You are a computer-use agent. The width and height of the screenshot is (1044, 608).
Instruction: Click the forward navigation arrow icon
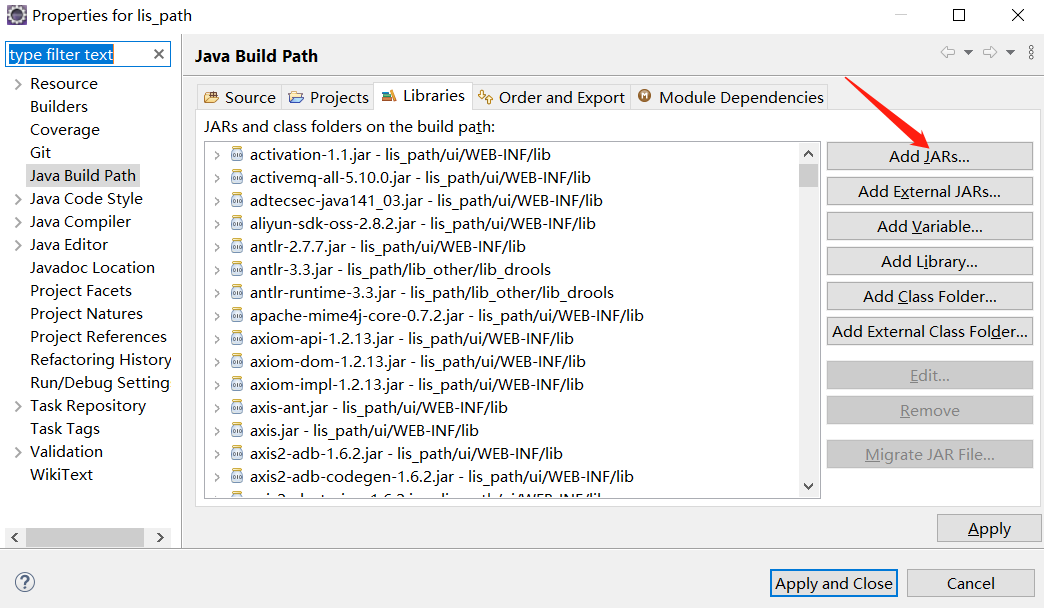click(990, 52)
